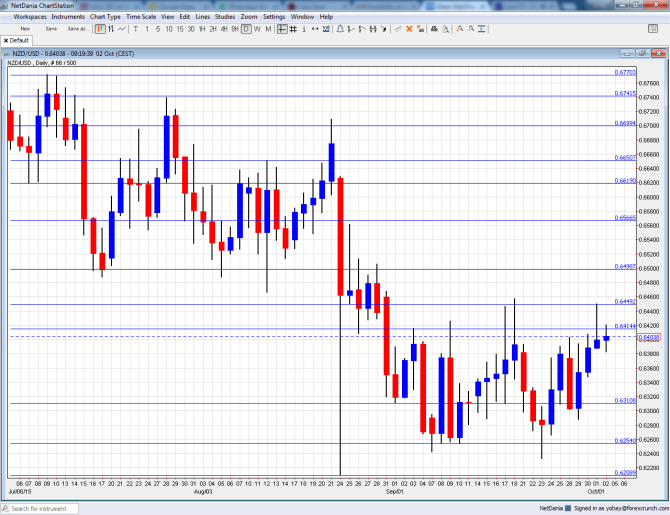Select the 1H time scale
The image size is (670, 515).
point(202,29)
